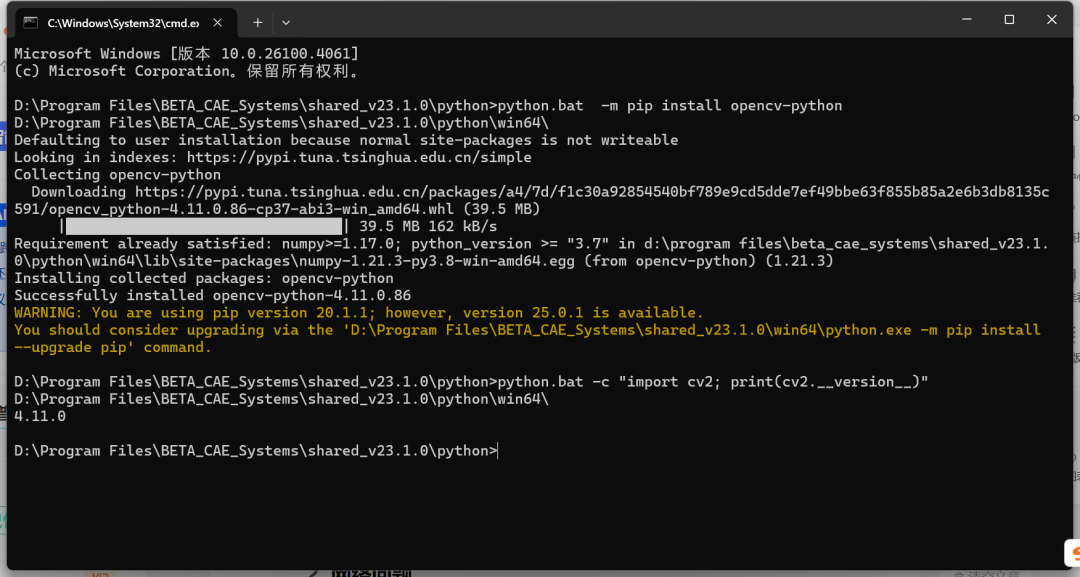The height and width of the screenshot is (577, 1080).
Task: Minimize the terminal window
Action: 967,19
